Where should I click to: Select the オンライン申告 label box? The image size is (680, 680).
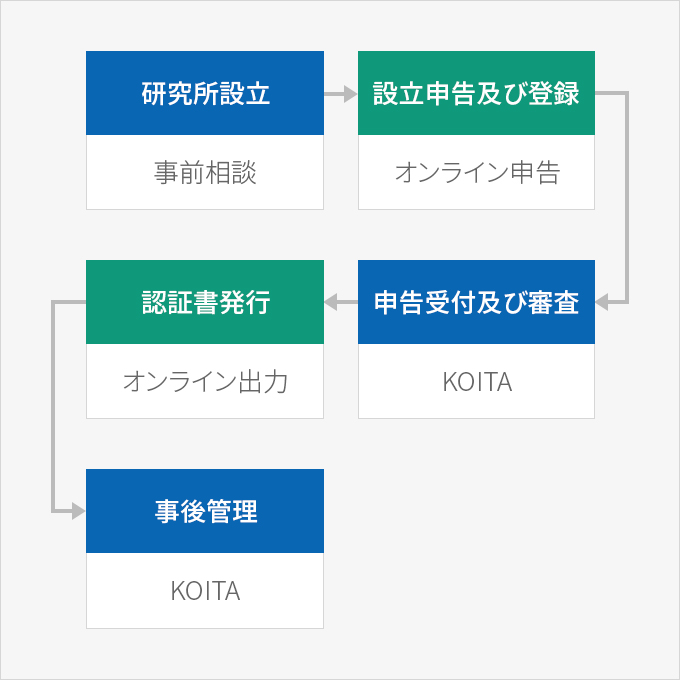click(476, 172)
